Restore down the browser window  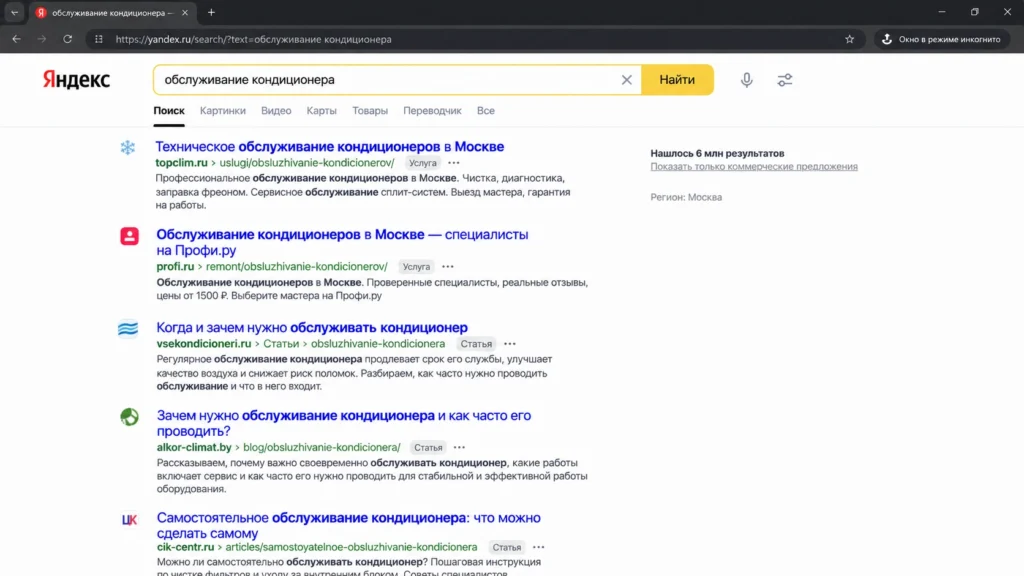coord(974,12)
